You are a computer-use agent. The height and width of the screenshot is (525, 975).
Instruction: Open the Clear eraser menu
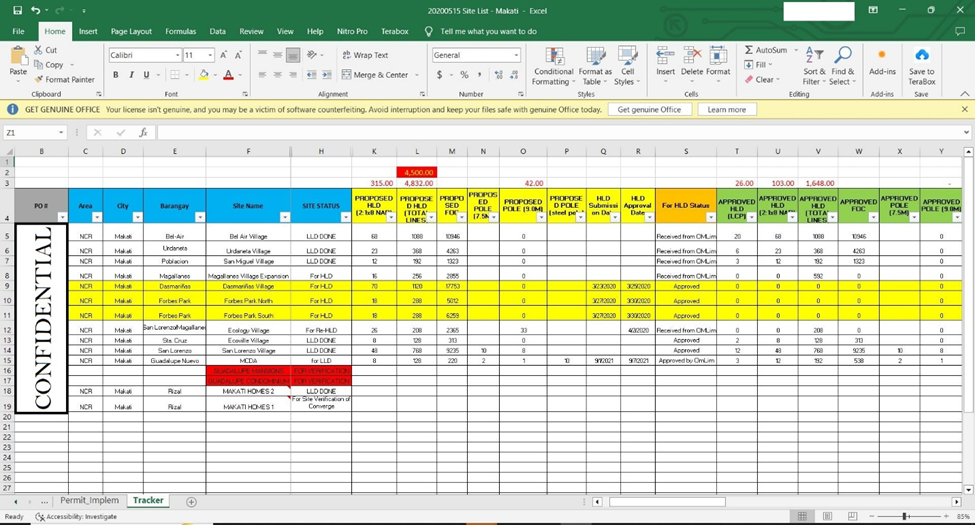click(762, 80)
